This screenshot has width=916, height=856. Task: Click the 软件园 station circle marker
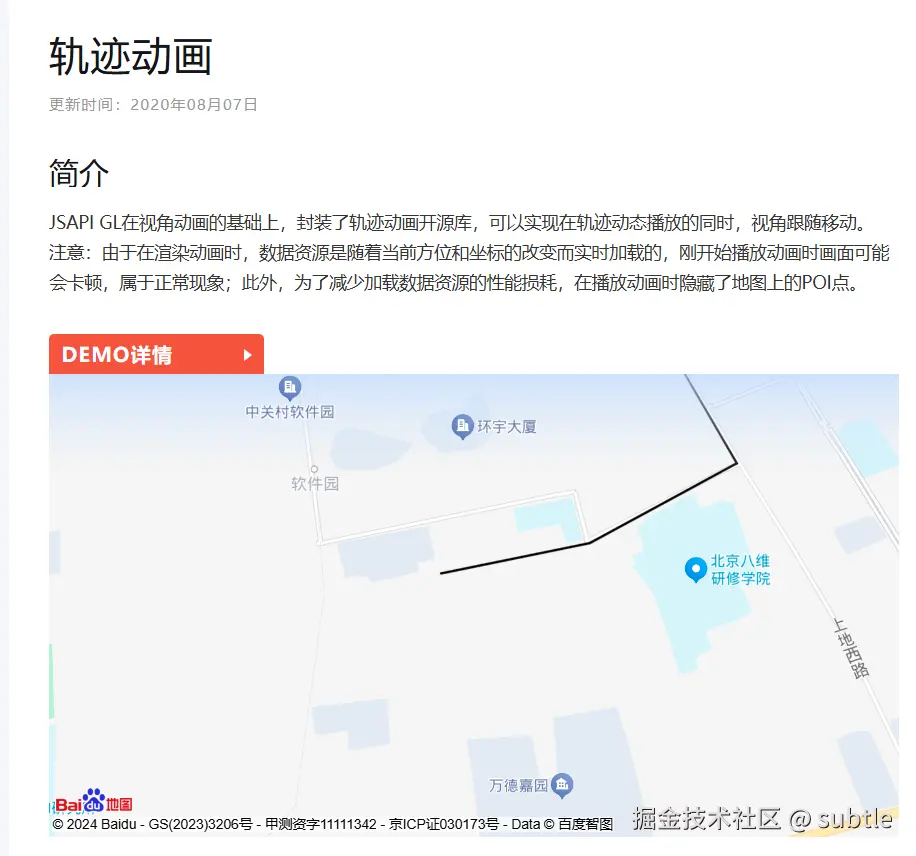click(x=314, y=469)
